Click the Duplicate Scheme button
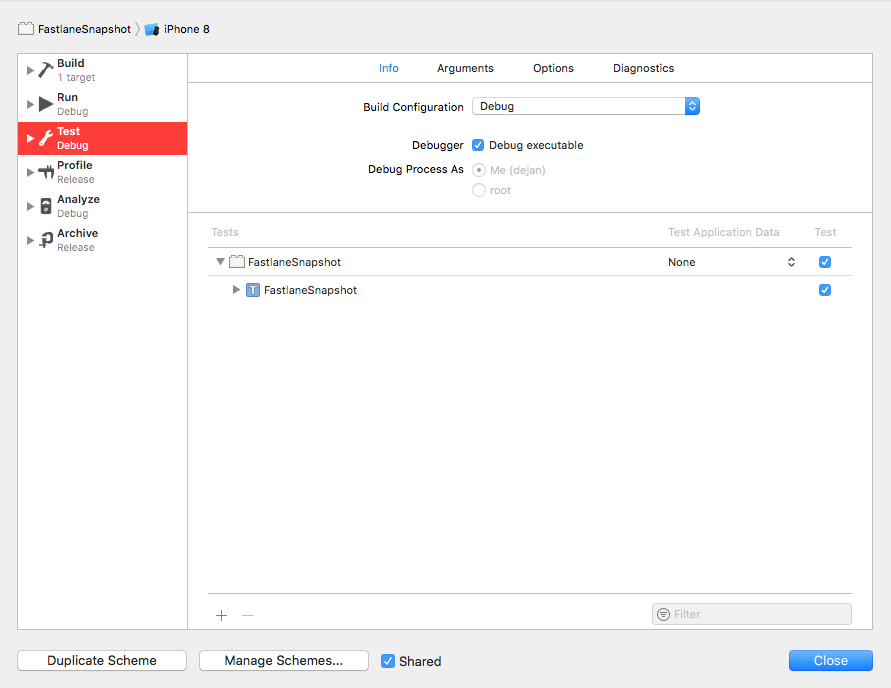This screenshot has height=688, width=891. [x=102, y=661]
